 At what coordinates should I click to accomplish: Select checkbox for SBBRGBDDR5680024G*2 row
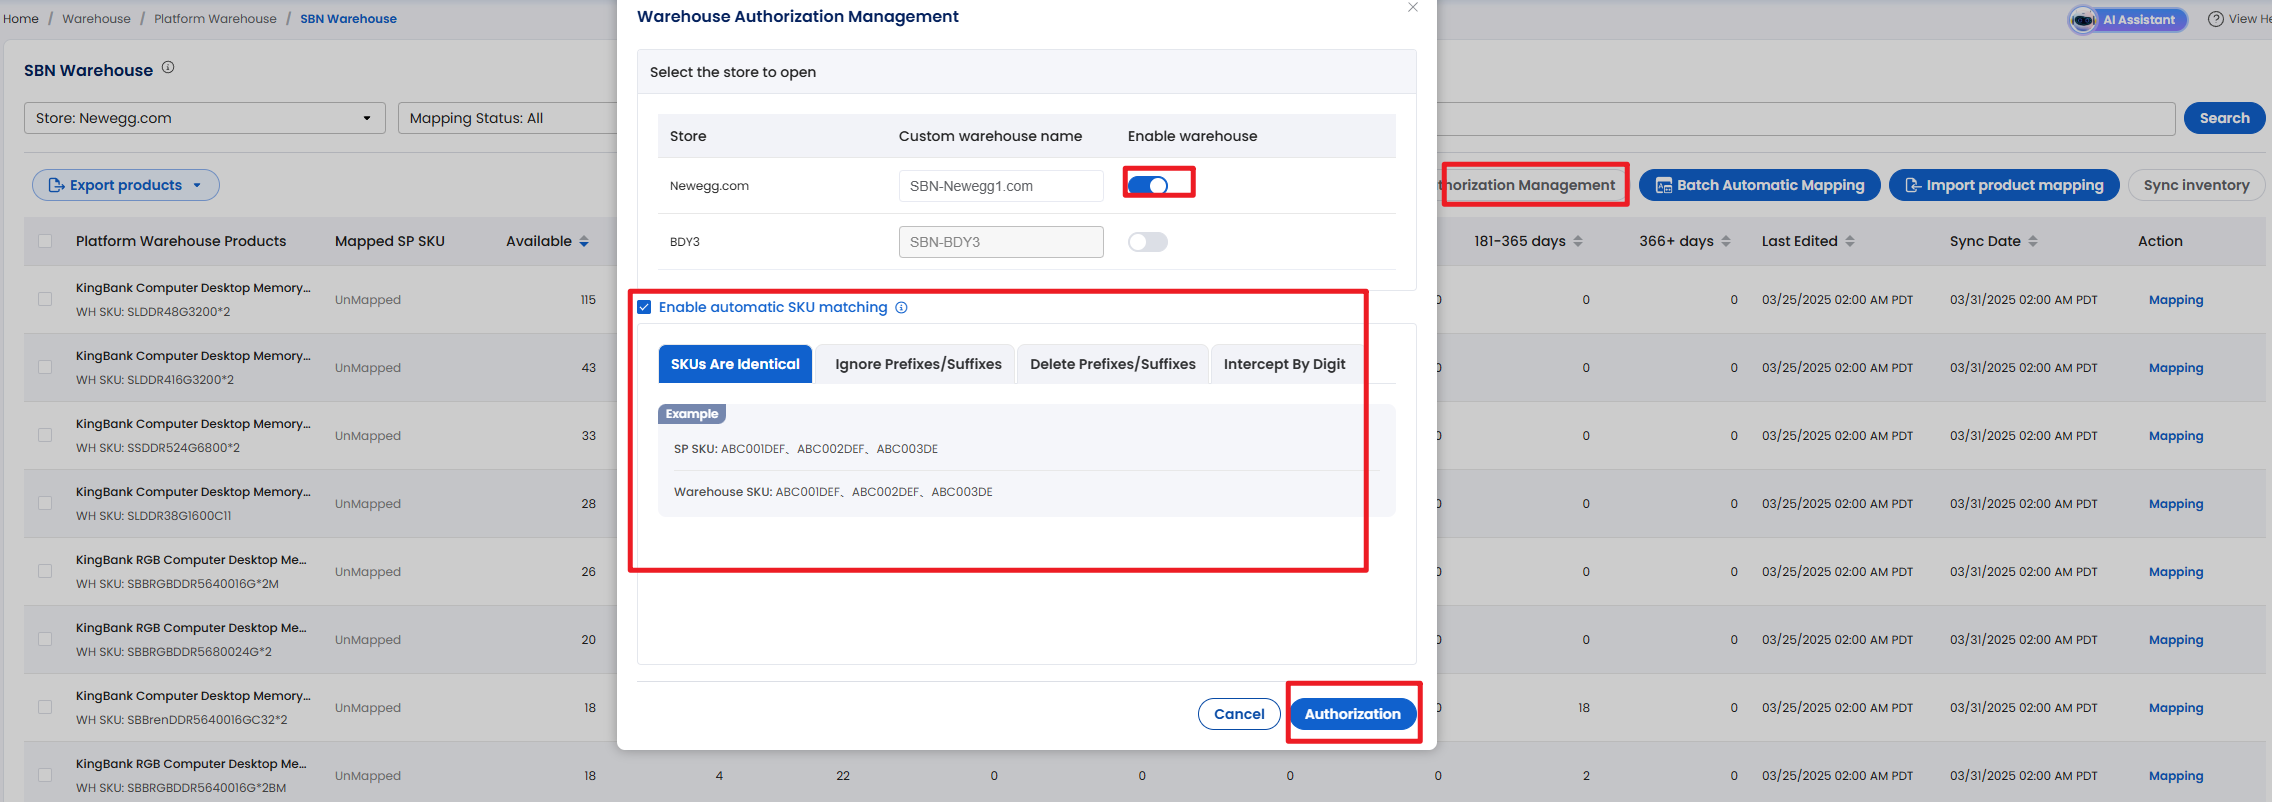[x=45, y=639]
